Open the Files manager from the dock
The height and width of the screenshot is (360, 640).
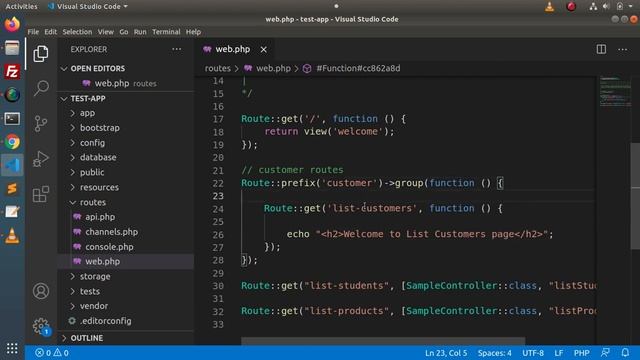click(x=12, y=48)
